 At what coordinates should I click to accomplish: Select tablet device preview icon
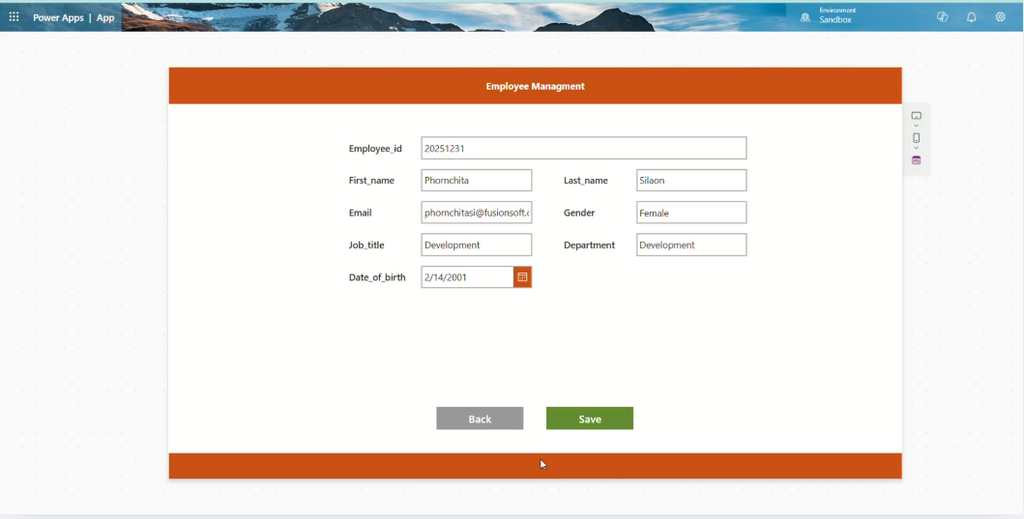[x=916, y=116]
